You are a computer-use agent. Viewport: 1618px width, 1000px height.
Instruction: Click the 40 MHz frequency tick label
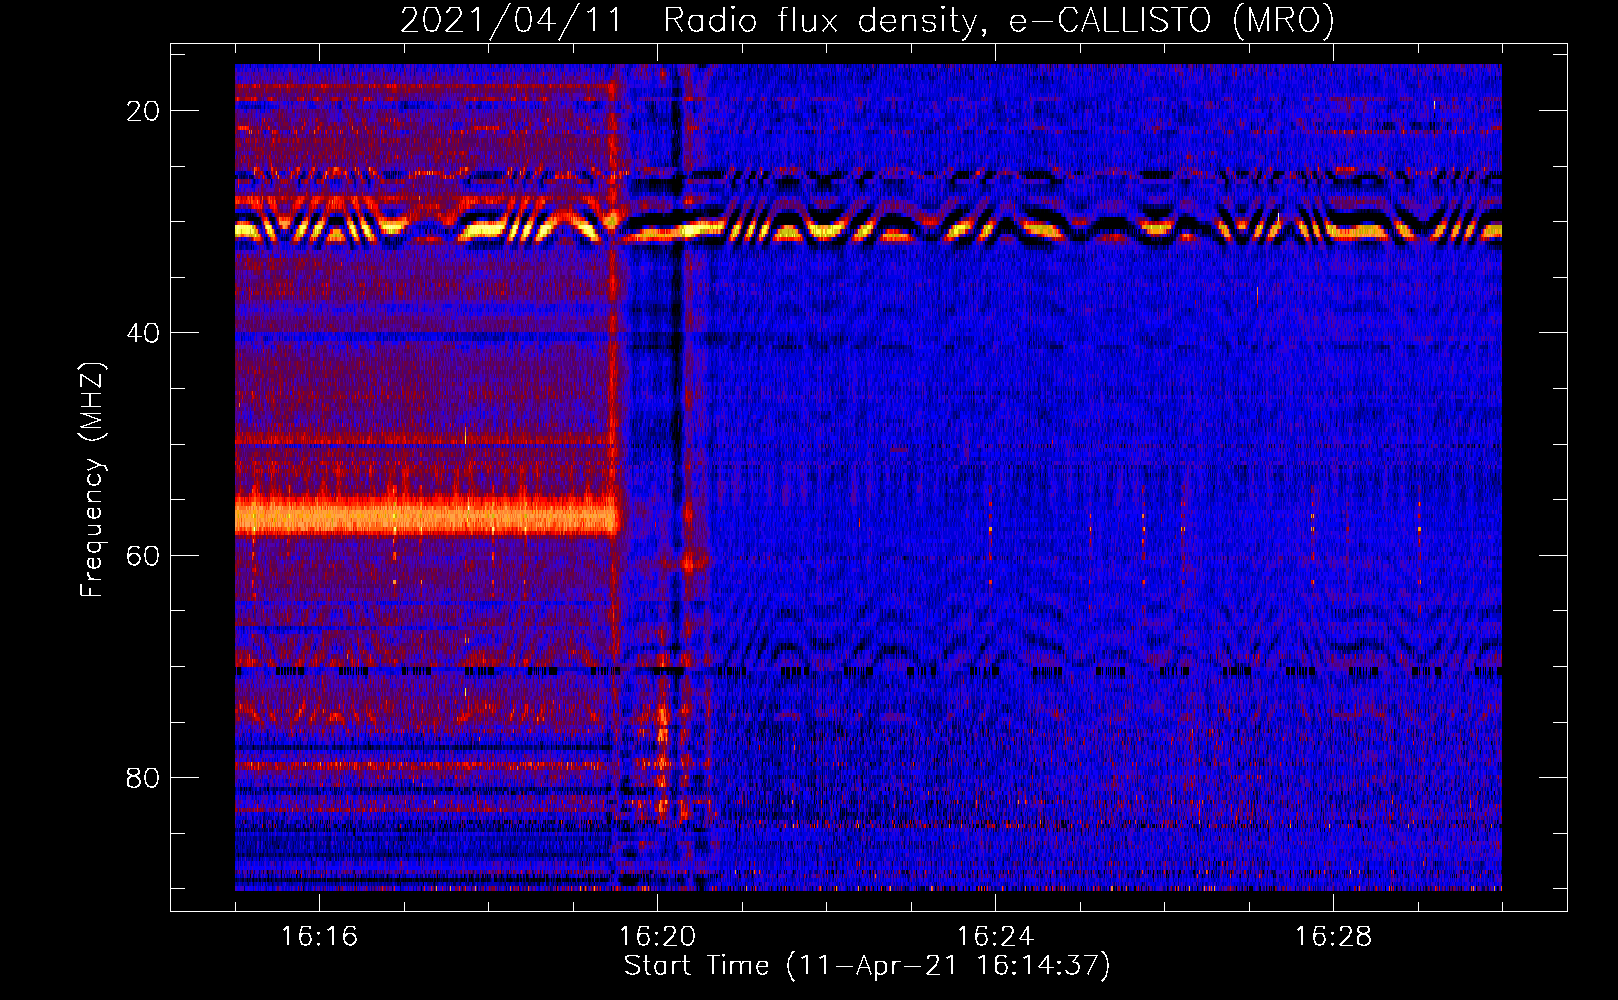click(144, 333)
